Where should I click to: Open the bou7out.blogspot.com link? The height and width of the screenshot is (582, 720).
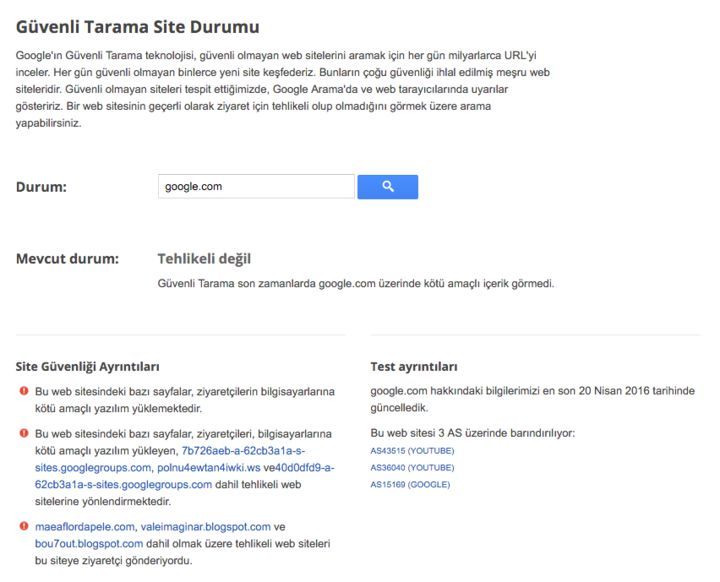[x=89, y=544]
